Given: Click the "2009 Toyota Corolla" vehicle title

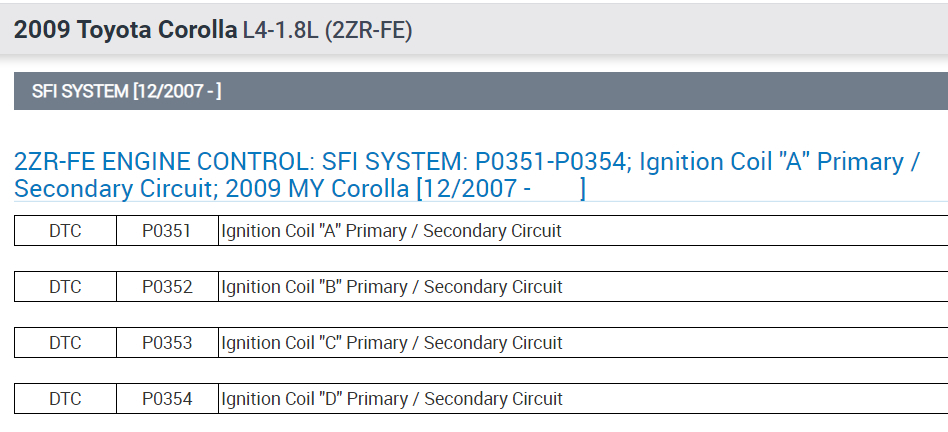Looking at the screenshot, I should coord(125,30).
